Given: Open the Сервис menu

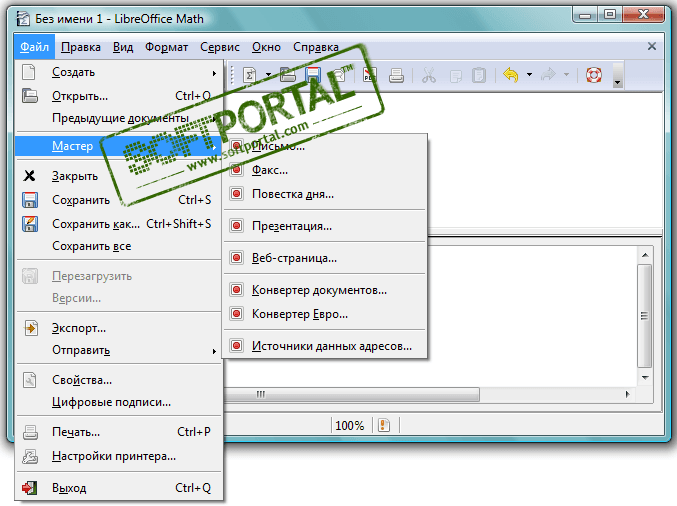Looking at the screenshot, I should coord(220,47).
